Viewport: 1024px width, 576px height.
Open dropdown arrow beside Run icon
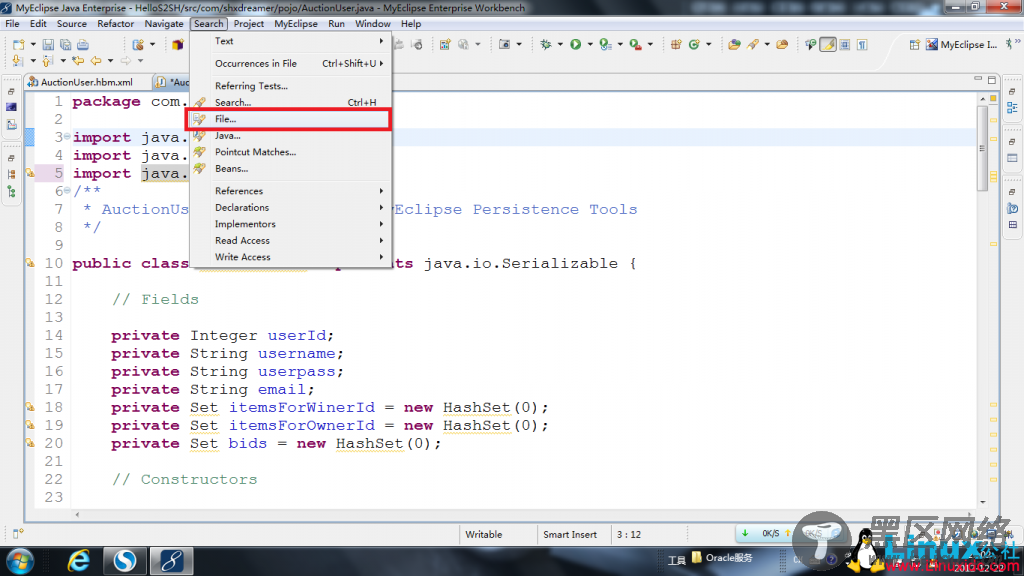click(590, 44)
